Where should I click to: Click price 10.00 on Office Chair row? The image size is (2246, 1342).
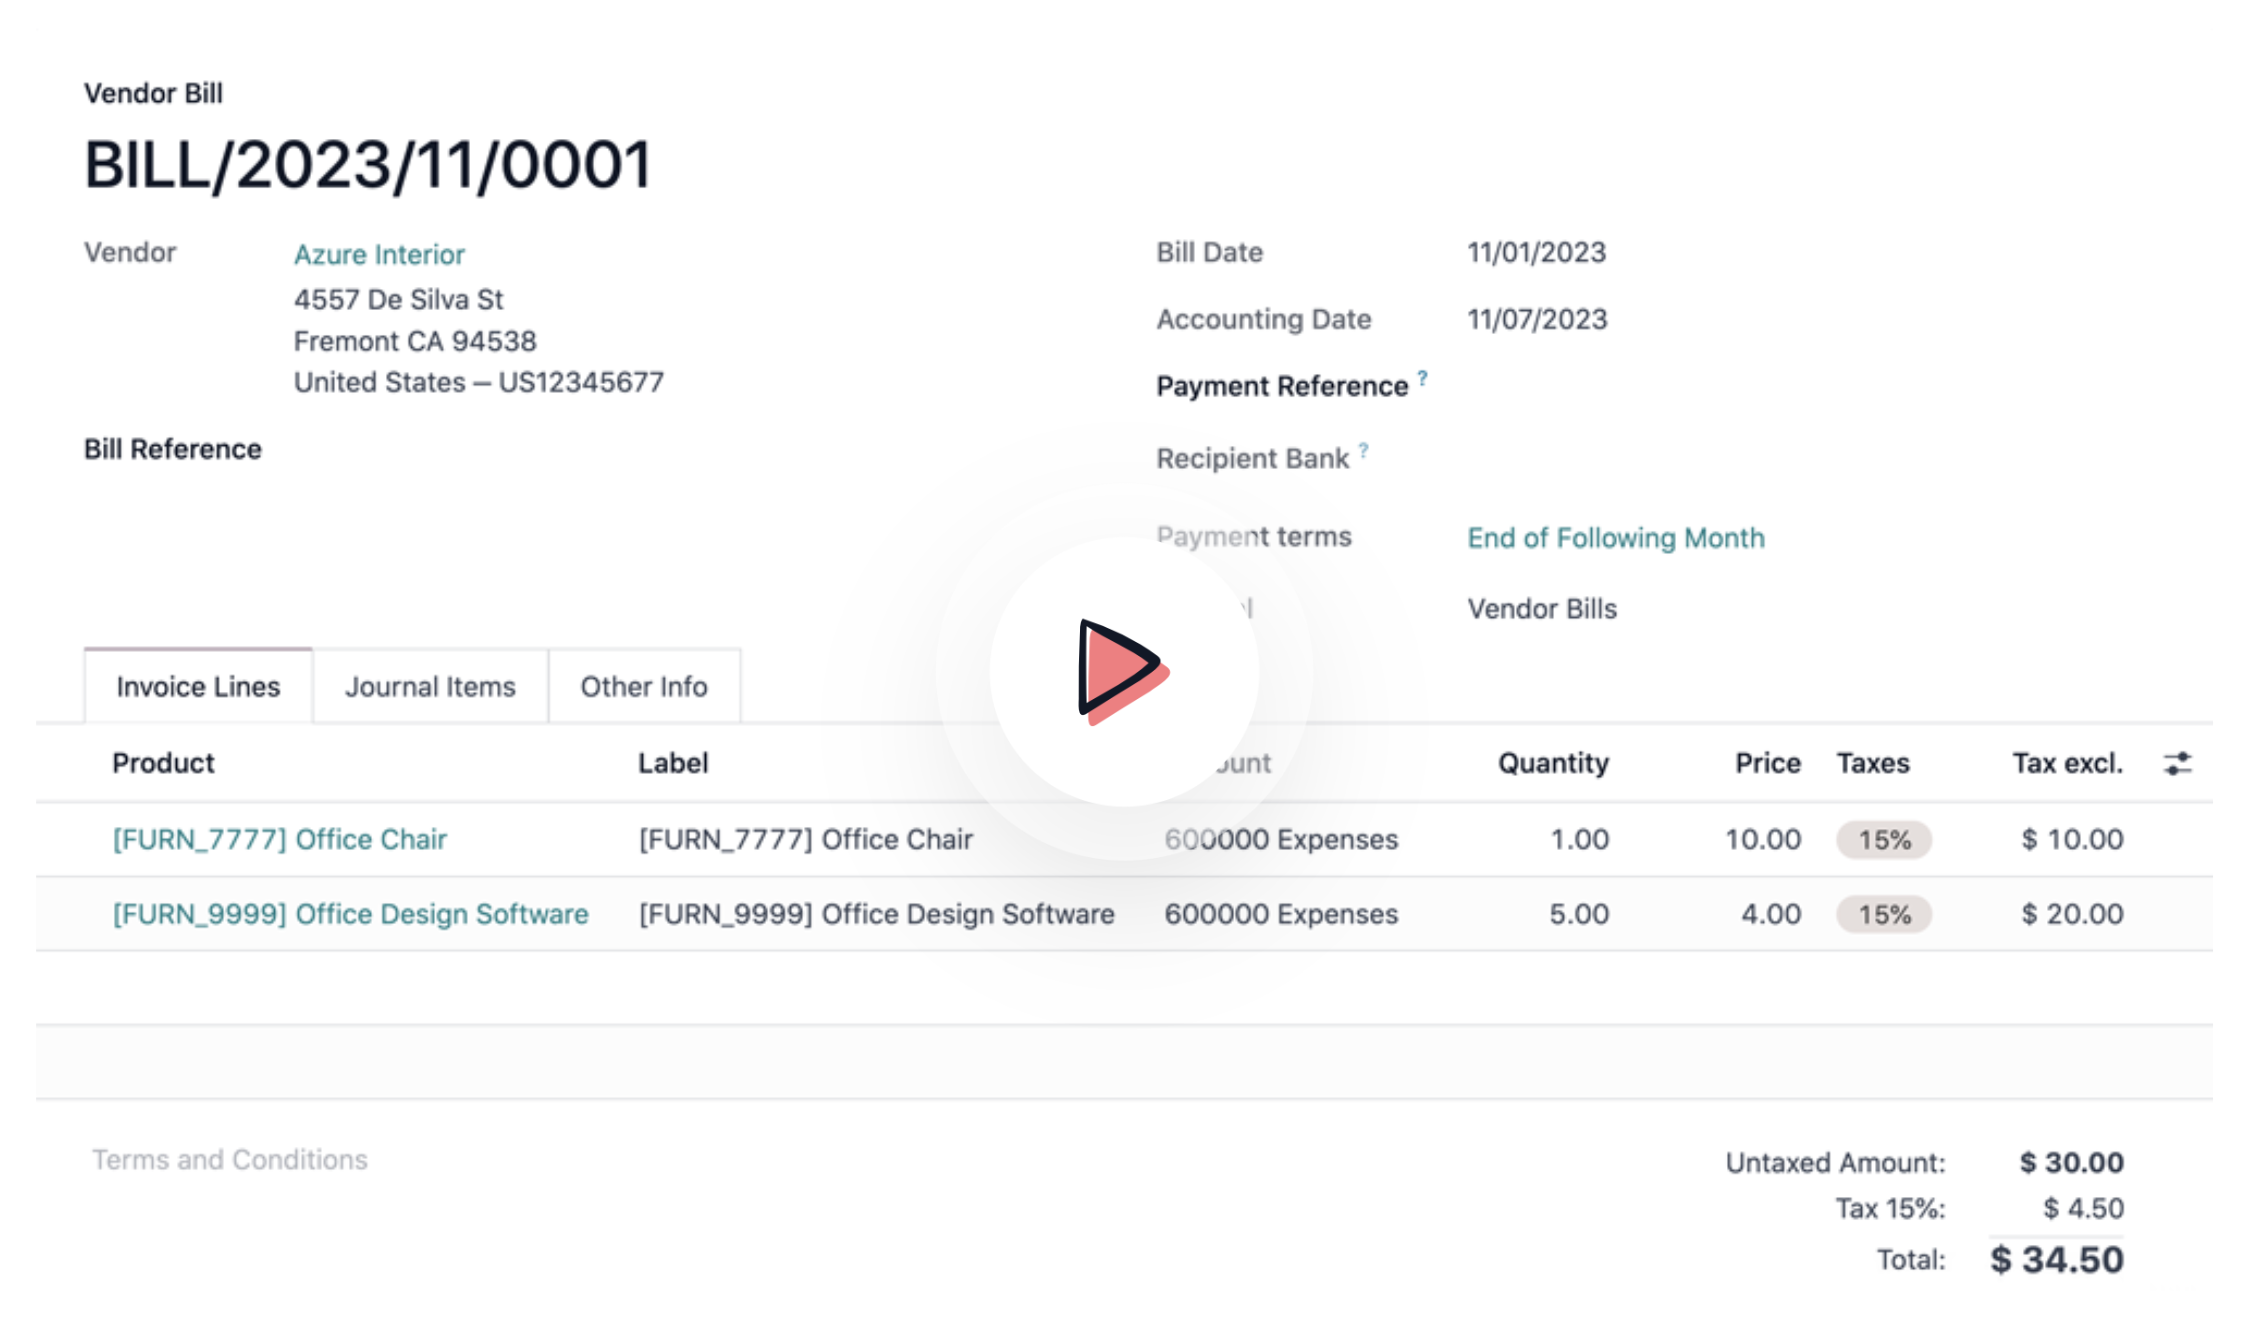(x=1763, y=839)
